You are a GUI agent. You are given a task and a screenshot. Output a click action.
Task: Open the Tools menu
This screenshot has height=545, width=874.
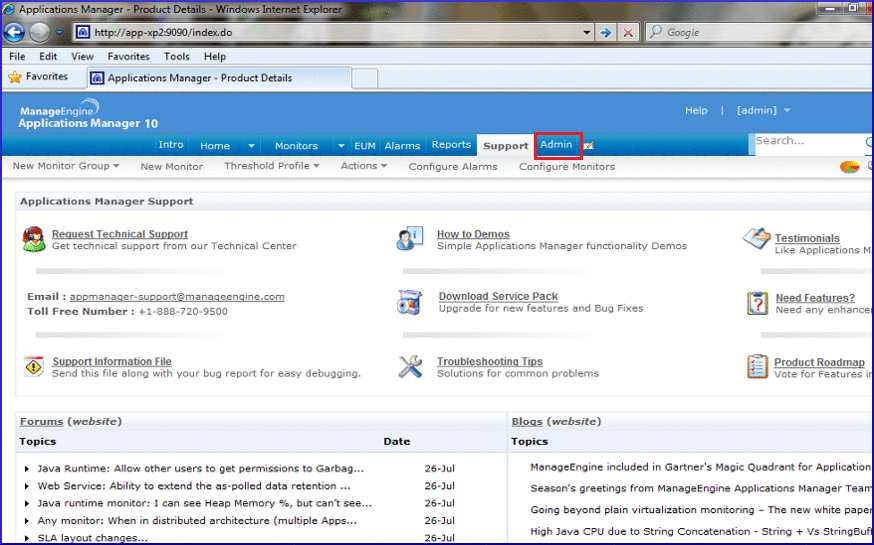point(177,56)
